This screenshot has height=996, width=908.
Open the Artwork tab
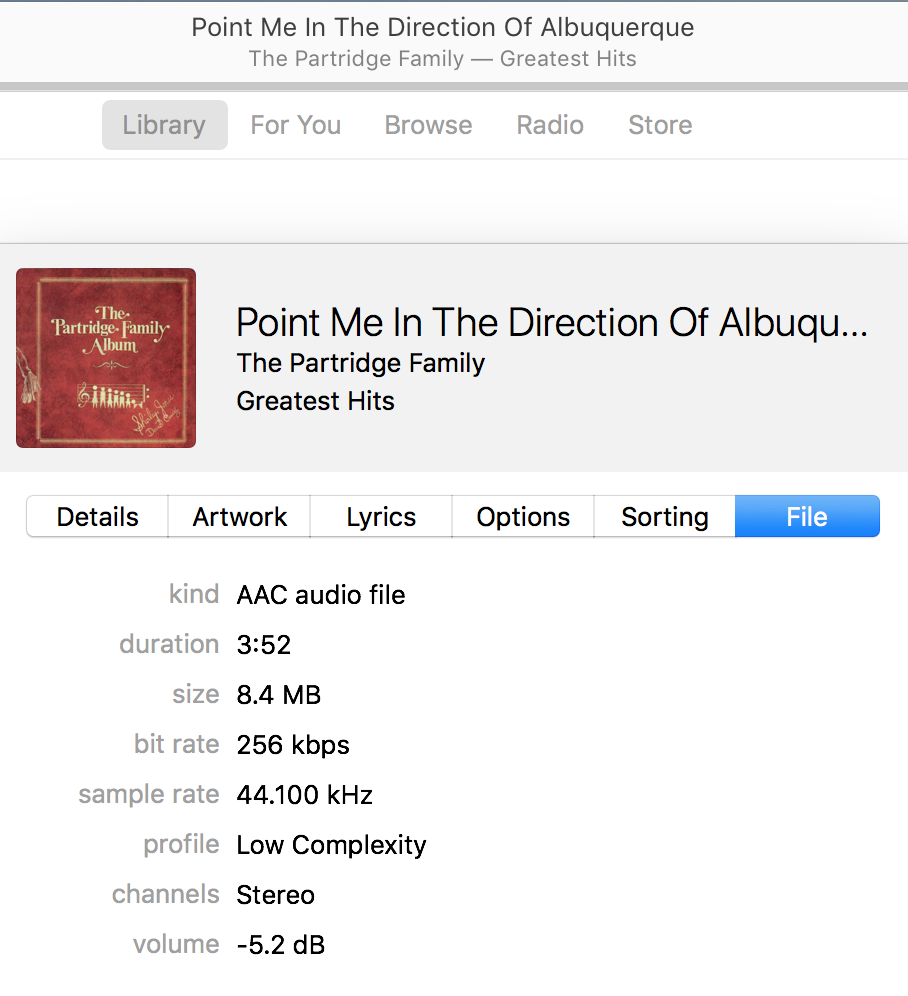pyautogui.click(x=240, y=517)
